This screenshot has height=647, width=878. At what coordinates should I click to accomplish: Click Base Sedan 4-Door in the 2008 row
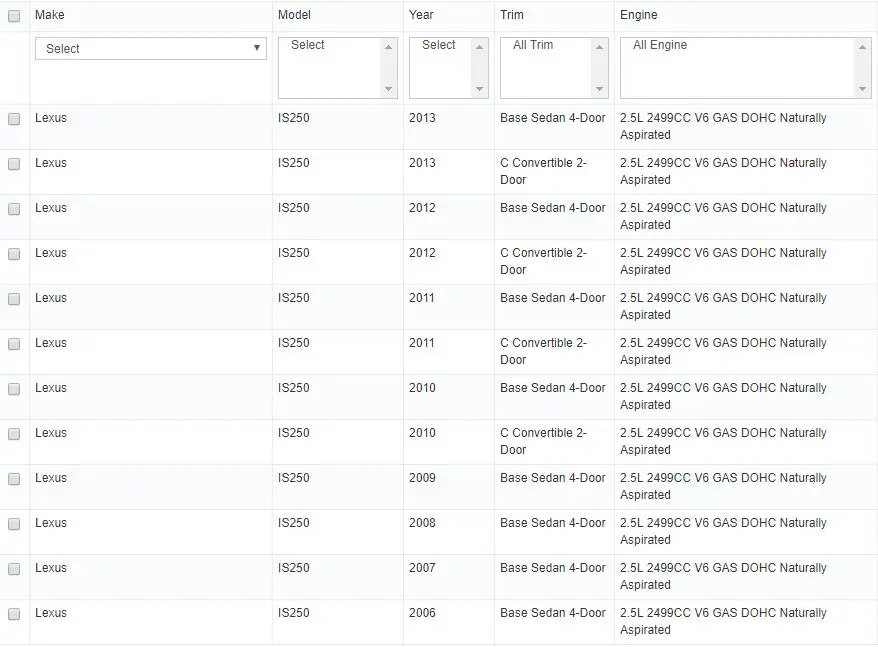[x=553, y=523]
